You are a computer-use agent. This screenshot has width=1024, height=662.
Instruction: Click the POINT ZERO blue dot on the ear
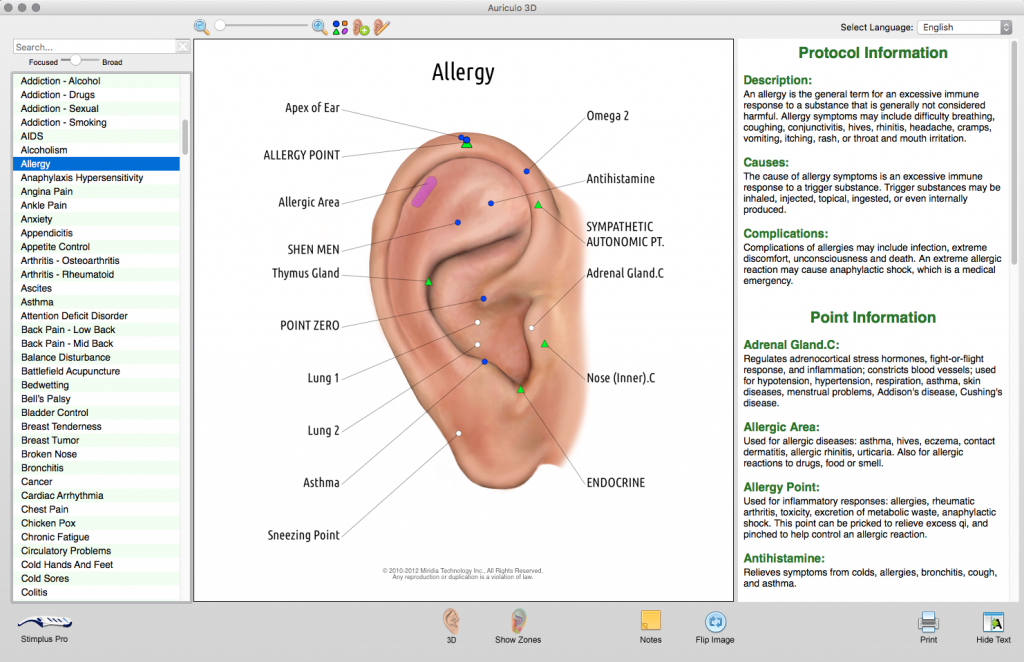point(483,298)
